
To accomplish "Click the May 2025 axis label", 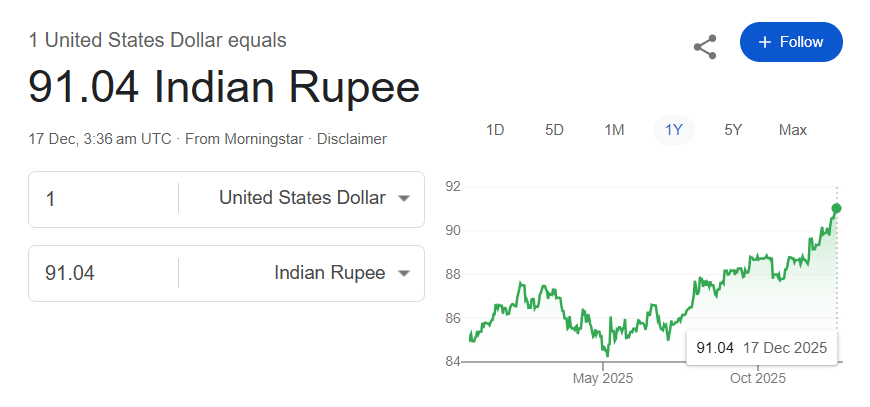I will coord(603,378).
